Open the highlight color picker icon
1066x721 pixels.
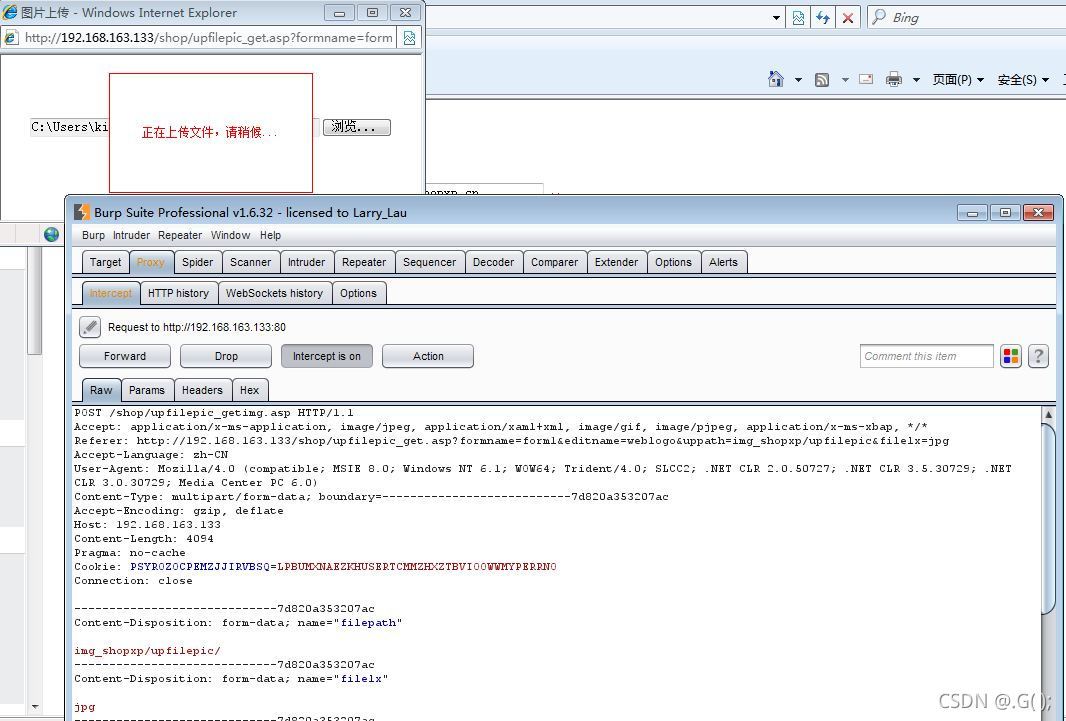[x=1011, y=356]
